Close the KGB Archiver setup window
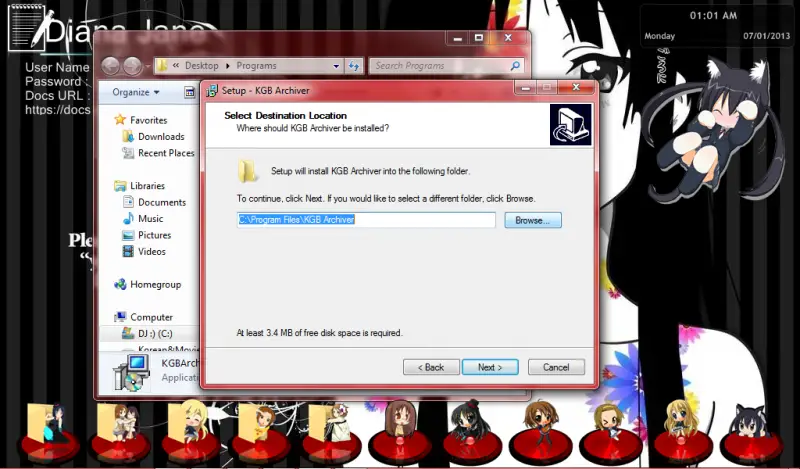This screenshot has width=800, height=469. point(576,88)
